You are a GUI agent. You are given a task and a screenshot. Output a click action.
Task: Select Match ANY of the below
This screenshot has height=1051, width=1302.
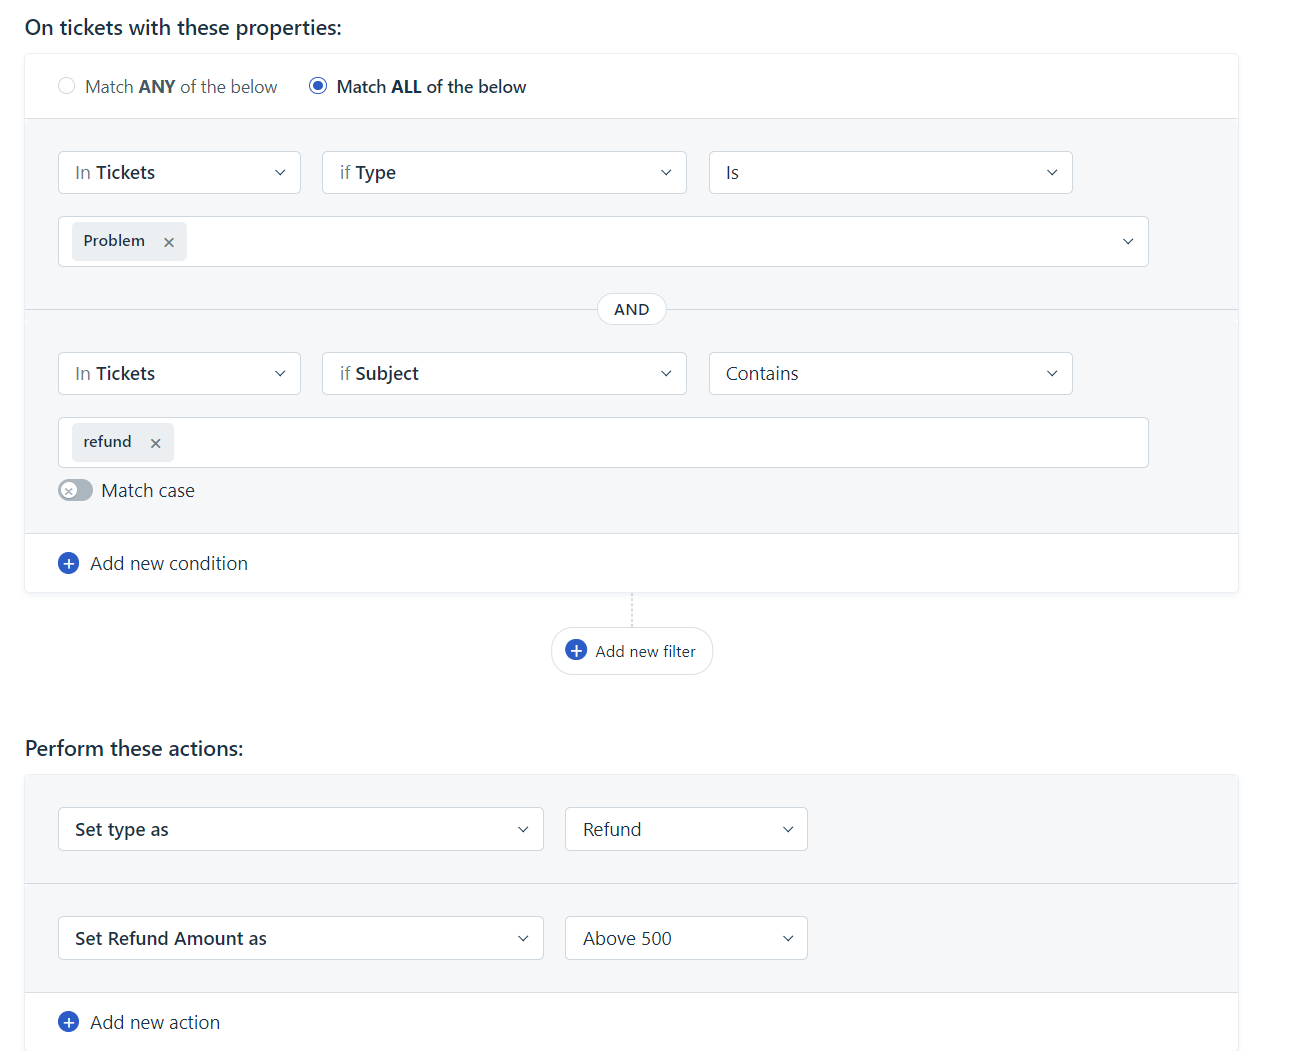[x=67, y=86]
